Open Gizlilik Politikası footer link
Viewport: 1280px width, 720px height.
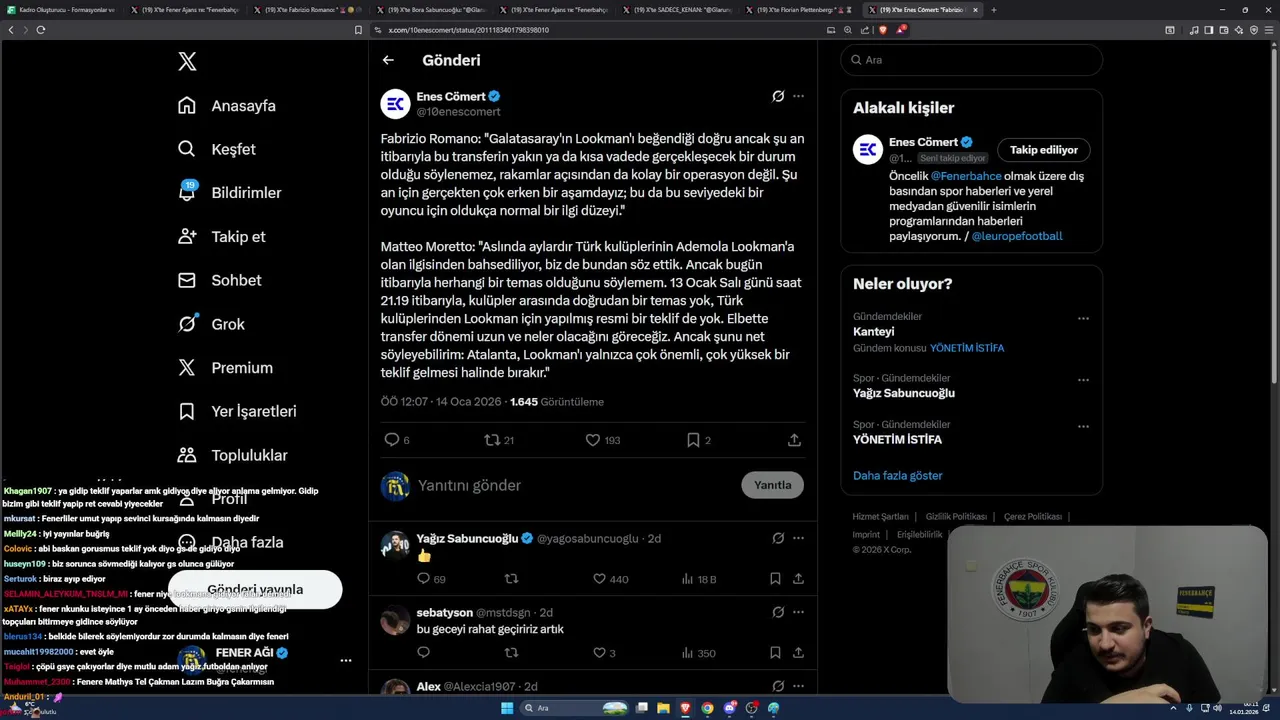(x=956, y=517)
